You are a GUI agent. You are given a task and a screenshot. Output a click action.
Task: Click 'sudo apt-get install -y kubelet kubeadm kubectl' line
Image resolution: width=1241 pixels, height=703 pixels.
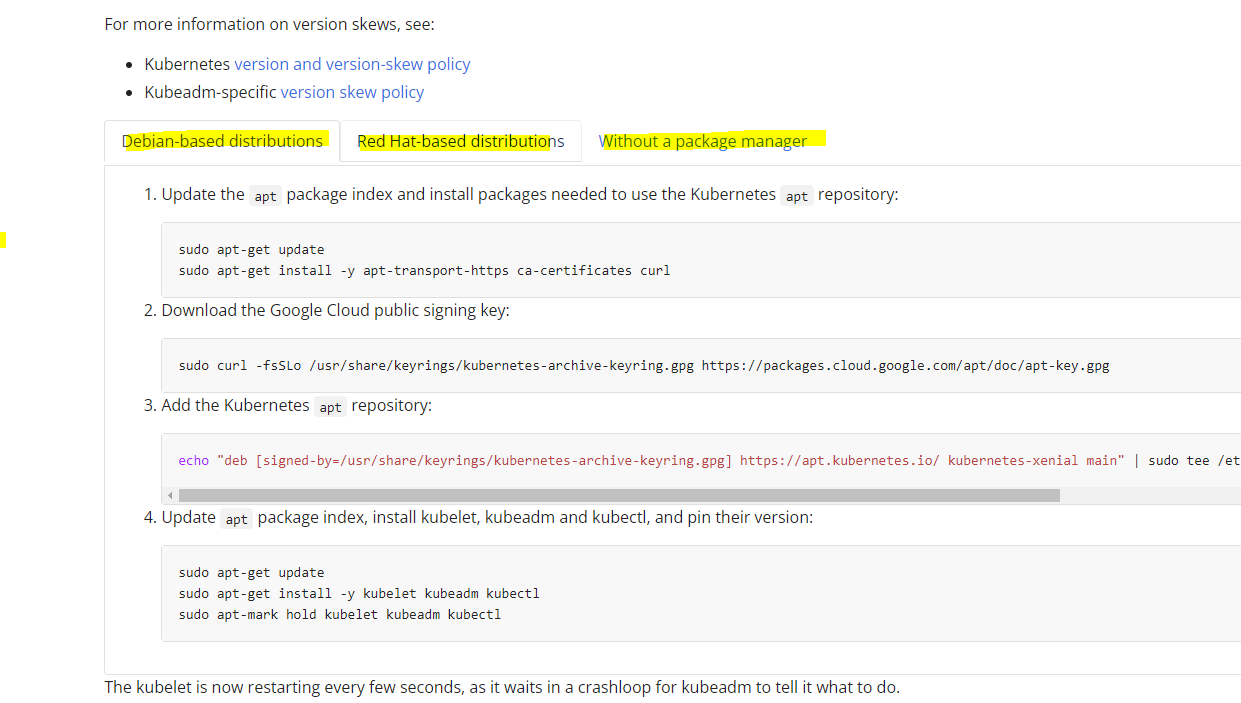tap(359, 593)
